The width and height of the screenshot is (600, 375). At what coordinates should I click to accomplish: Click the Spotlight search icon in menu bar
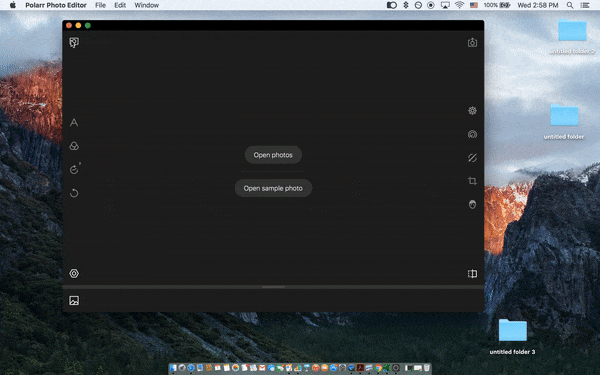pyautogui.click(x=570, y=5)
